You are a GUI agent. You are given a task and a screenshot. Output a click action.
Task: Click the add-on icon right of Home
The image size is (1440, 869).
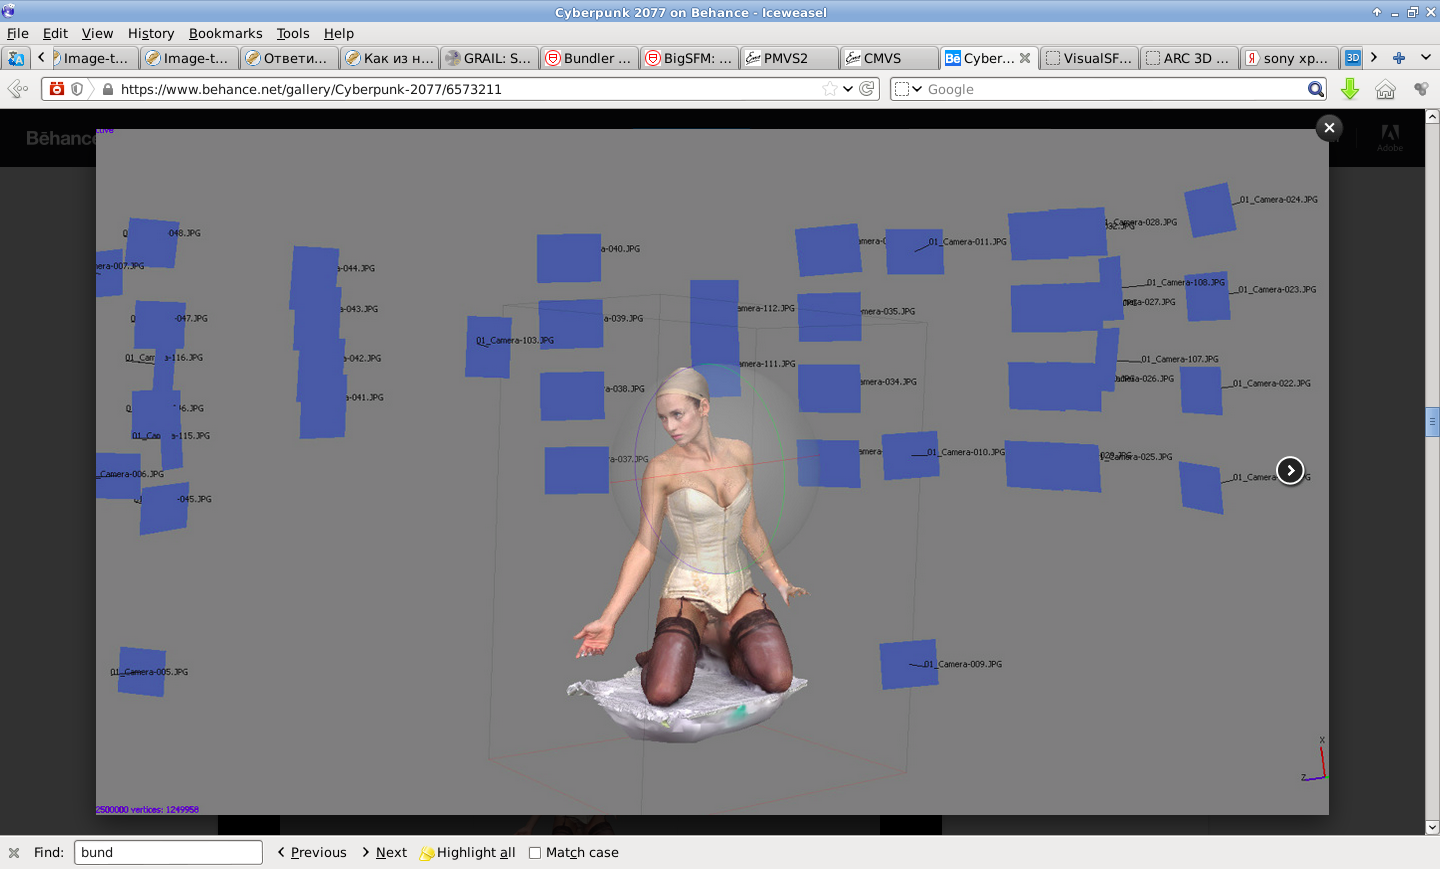pyautogui.click(x=1421, y=89)
